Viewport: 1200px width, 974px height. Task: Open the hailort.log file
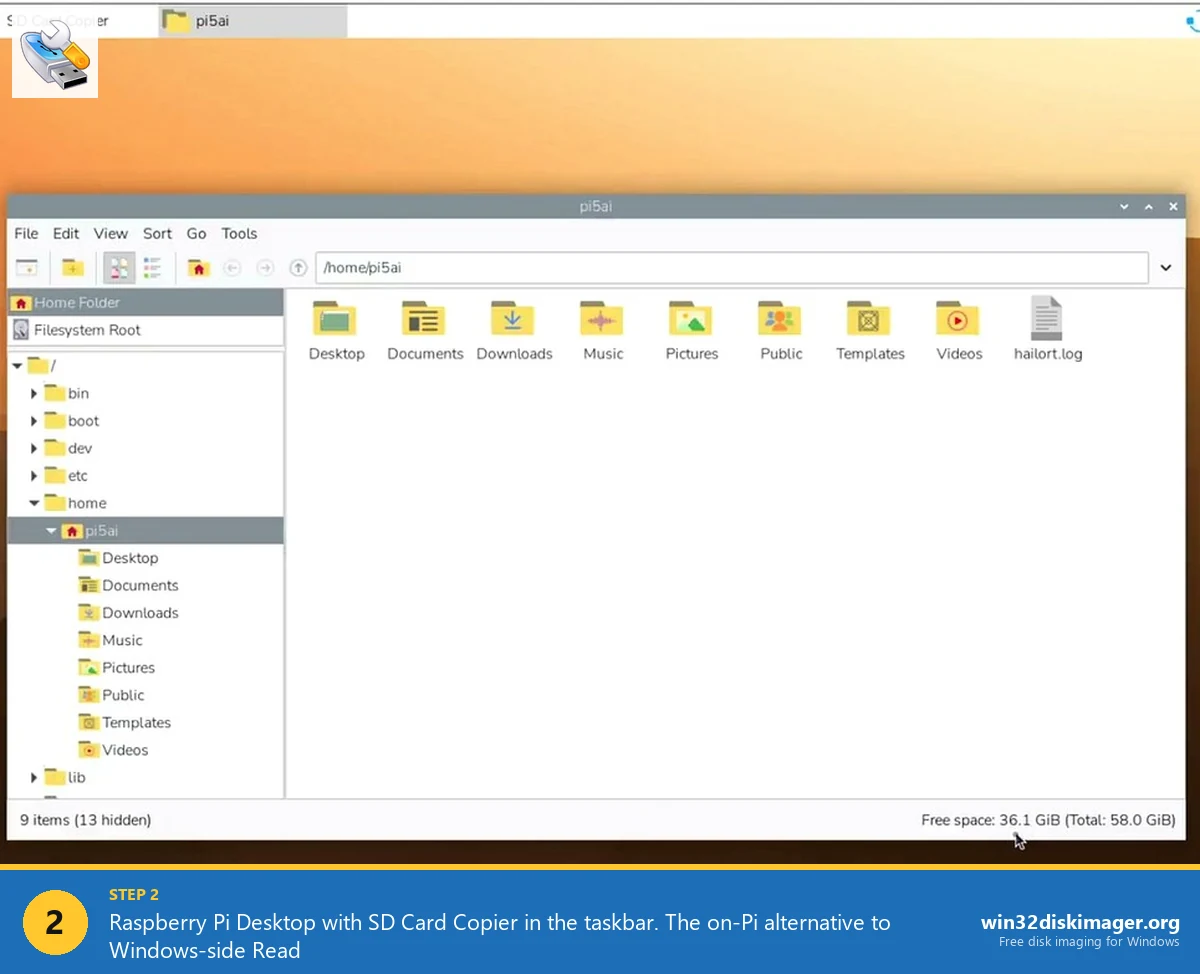(x=1047, y=320)
